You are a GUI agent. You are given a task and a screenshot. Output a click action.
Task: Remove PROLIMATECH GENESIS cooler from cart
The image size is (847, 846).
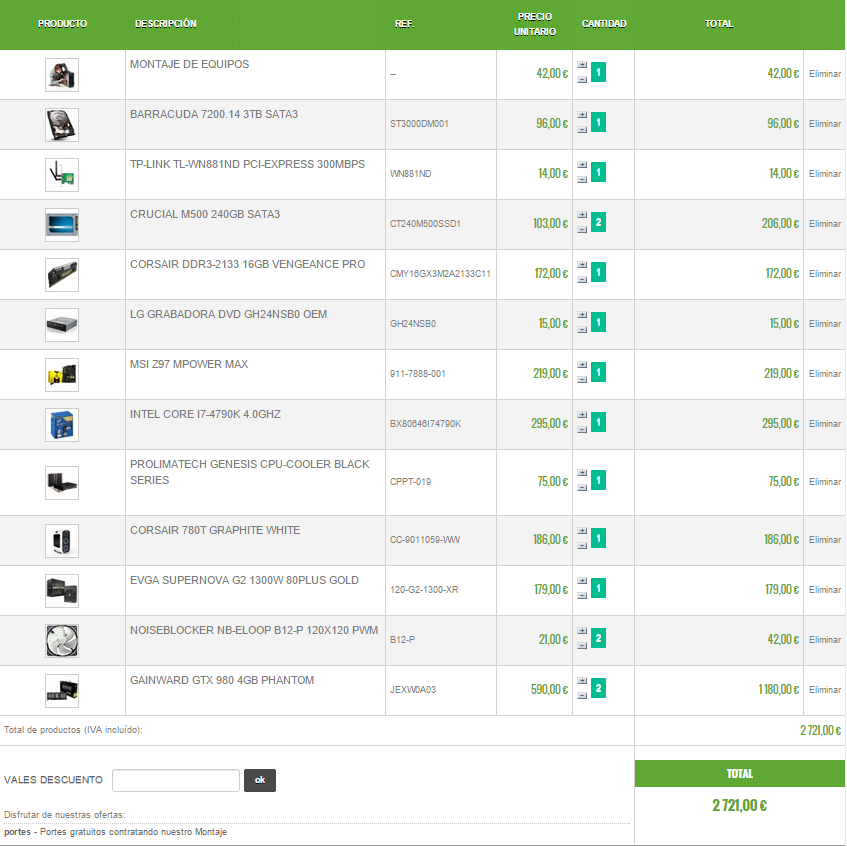click(x=824, y=482)
